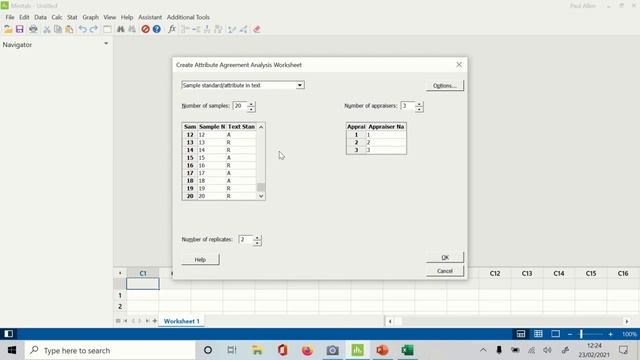Click the Cut scissors icon
Screen dimensions: 640x360
pyautogui.click(x=47, y=29)
